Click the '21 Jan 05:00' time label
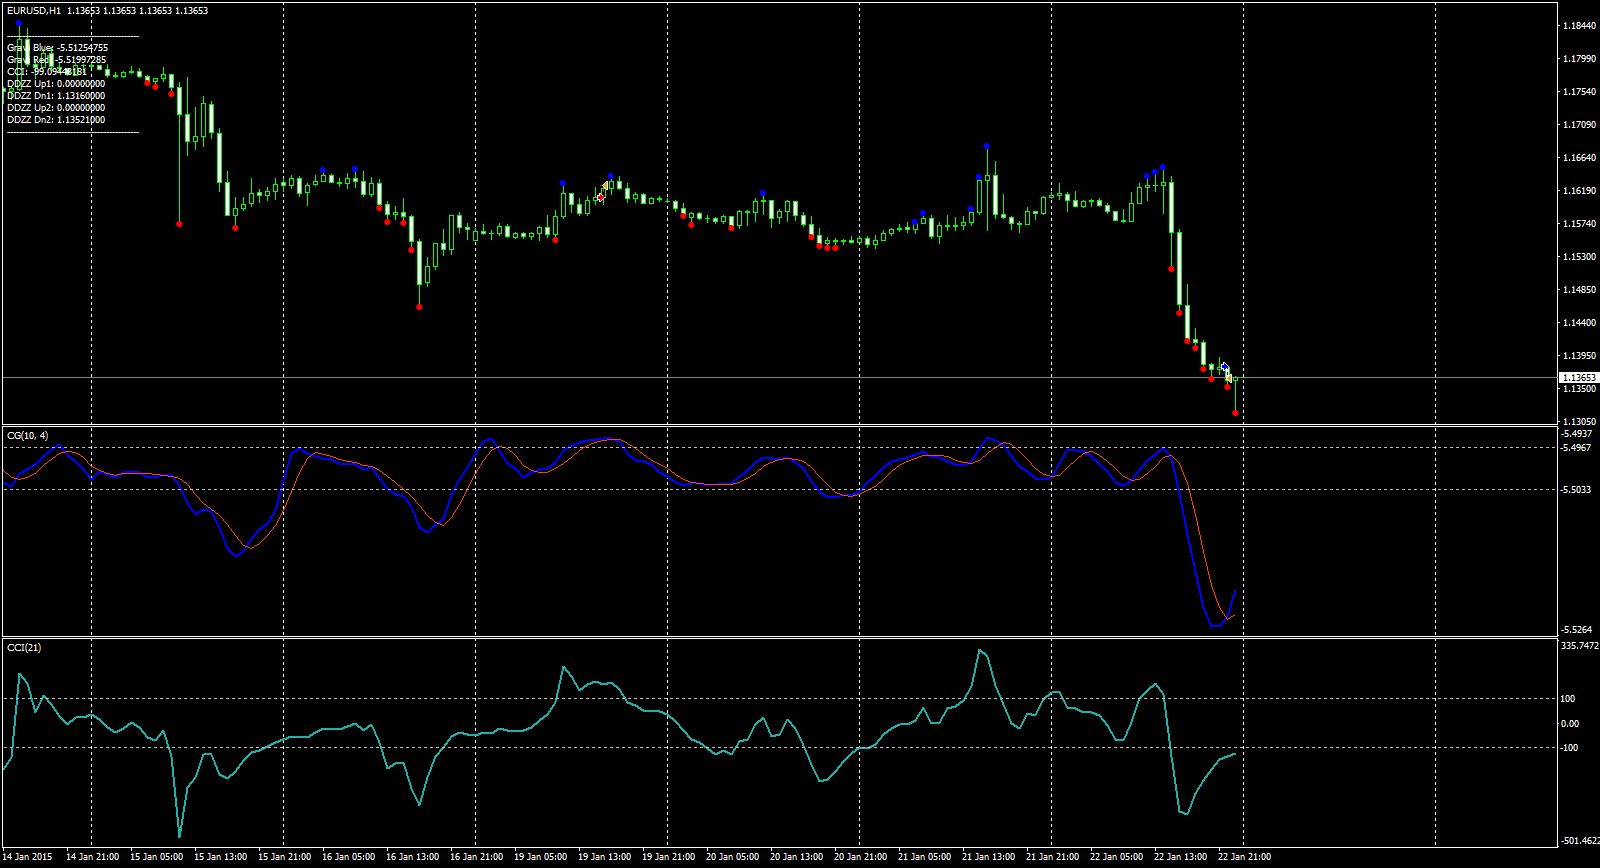The image size is (1600, 868). (x=925, y=857)
